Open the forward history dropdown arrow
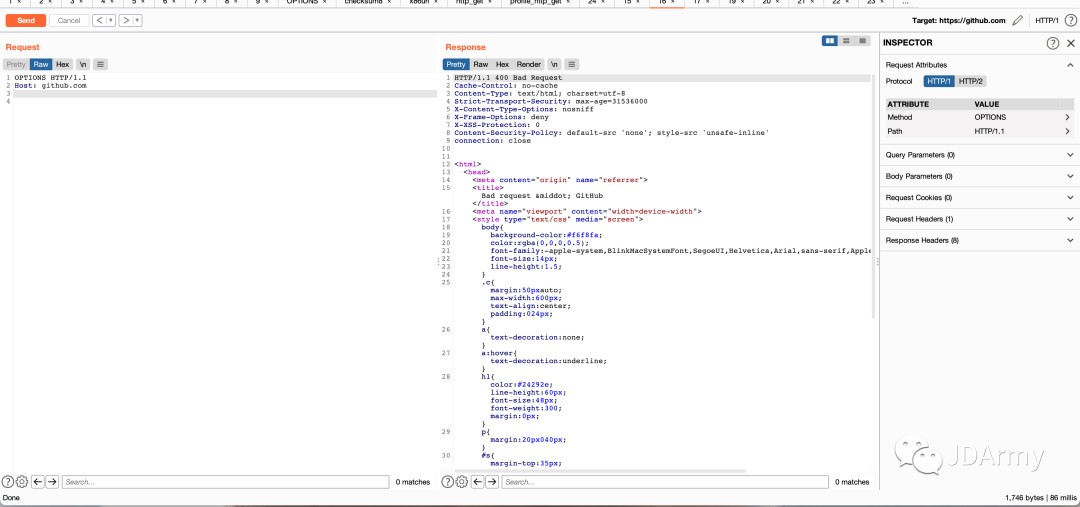The width and height of the screenshot is (1080, 507). pos(138,21)
